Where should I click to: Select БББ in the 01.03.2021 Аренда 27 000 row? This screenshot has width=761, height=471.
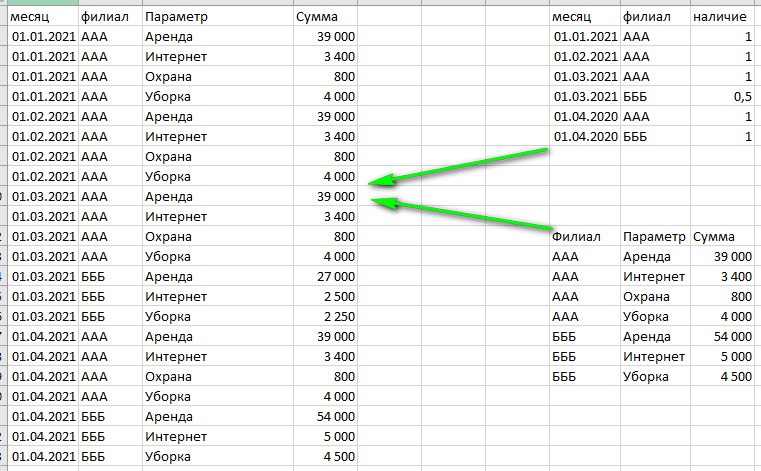(93, 277)
